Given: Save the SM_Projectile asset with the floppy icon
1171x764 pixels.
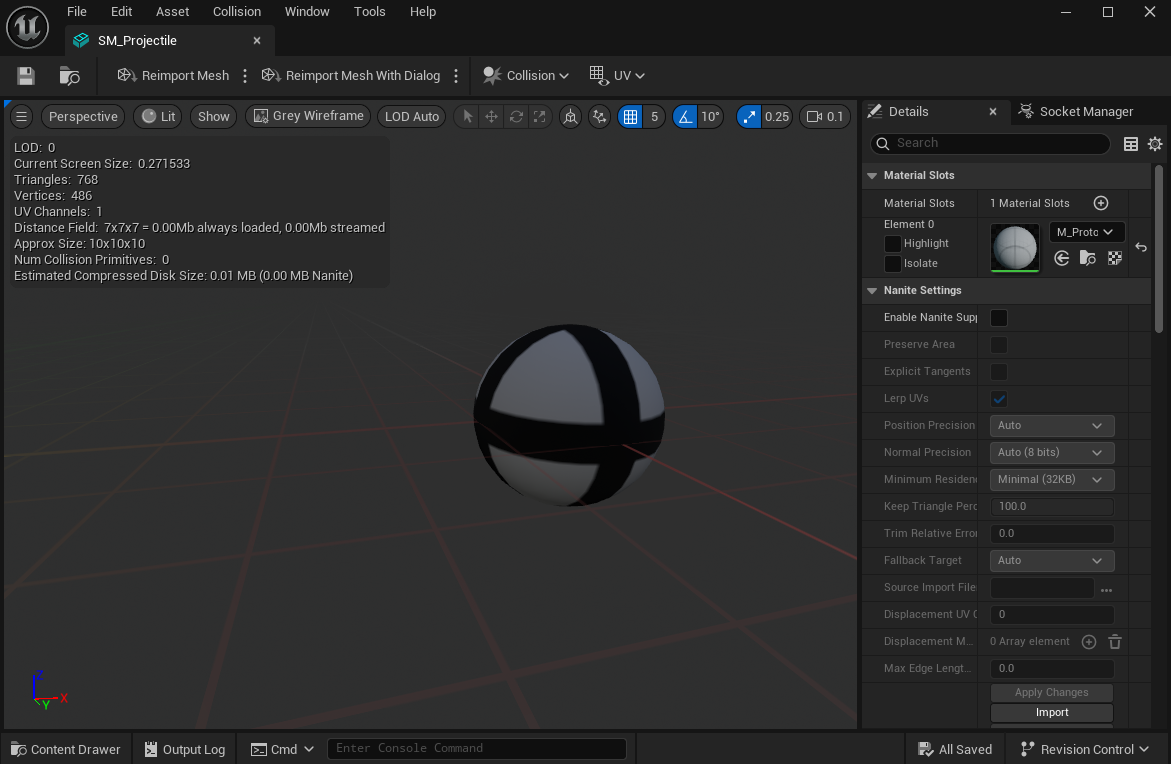Looking at the screenshot, I should point(26,76).
